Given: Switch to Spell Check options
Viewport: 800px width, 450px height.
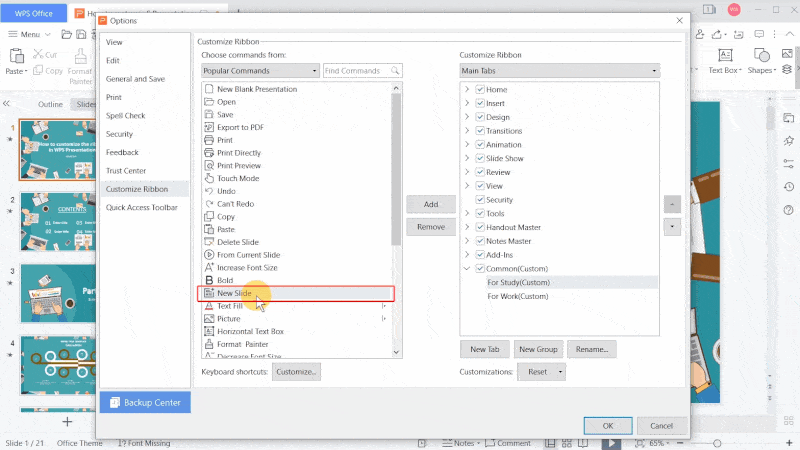Looking at the screenshot, I should (x=126, y=116).
